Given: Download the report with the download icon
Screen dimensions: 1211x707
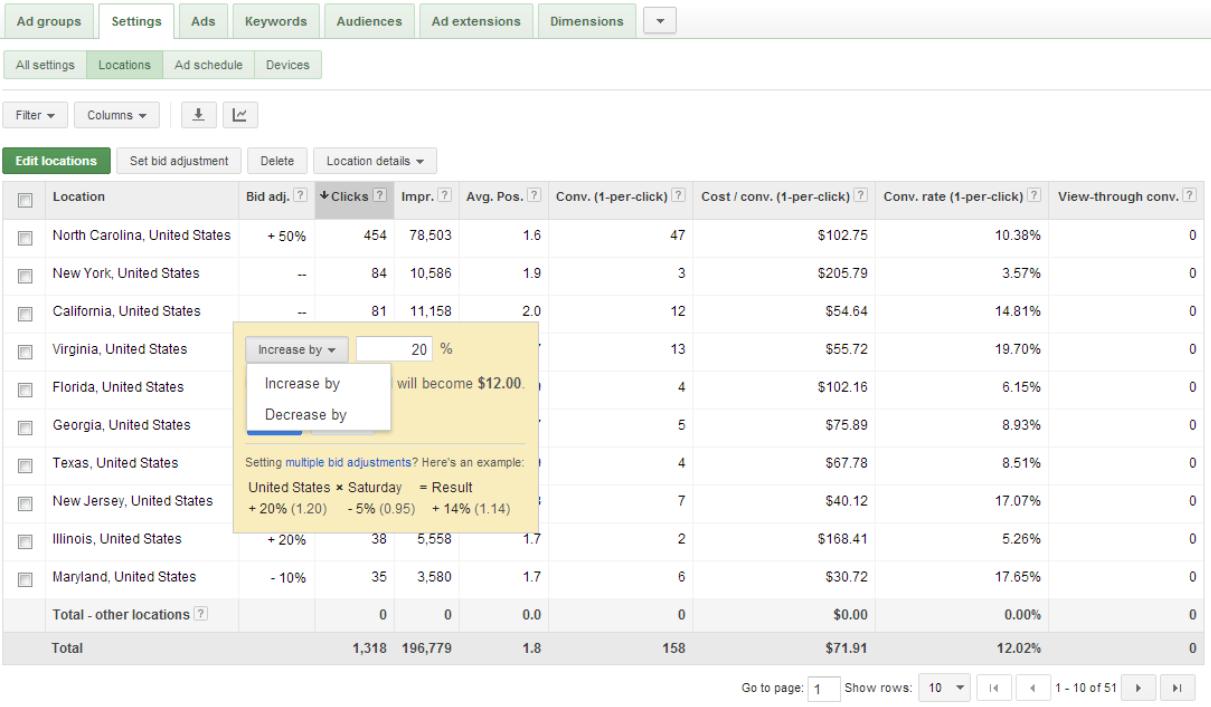Looking at the screenshot, I should 199,117.
